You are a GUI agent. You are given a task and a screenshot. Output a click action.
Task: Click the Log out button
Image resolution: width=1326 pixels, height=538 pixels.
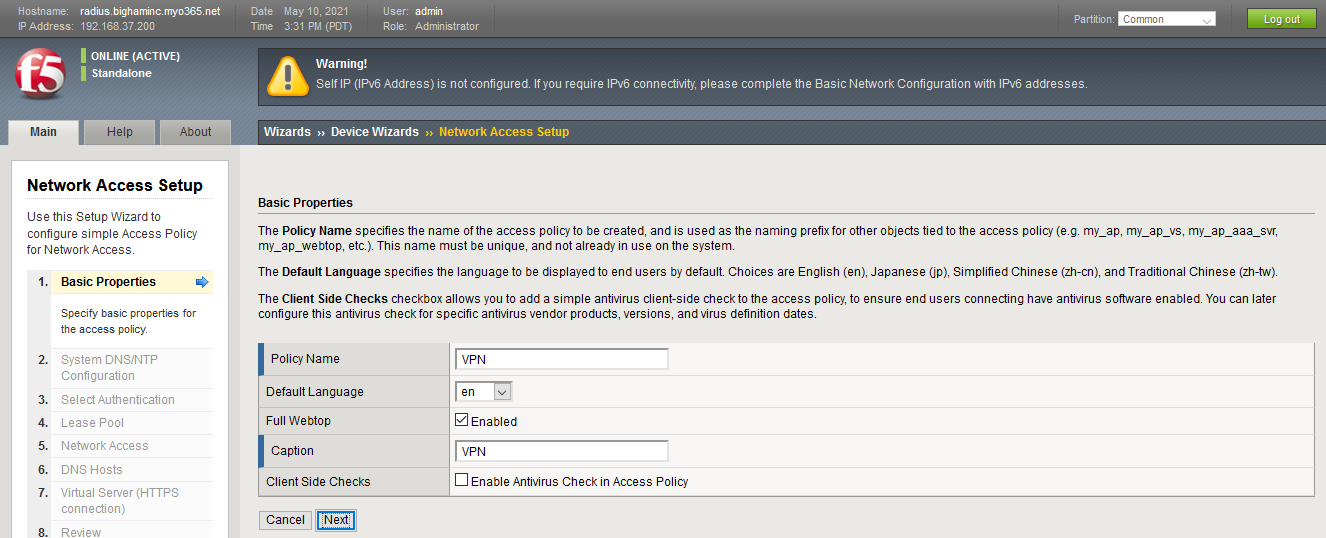[1281, 19]
